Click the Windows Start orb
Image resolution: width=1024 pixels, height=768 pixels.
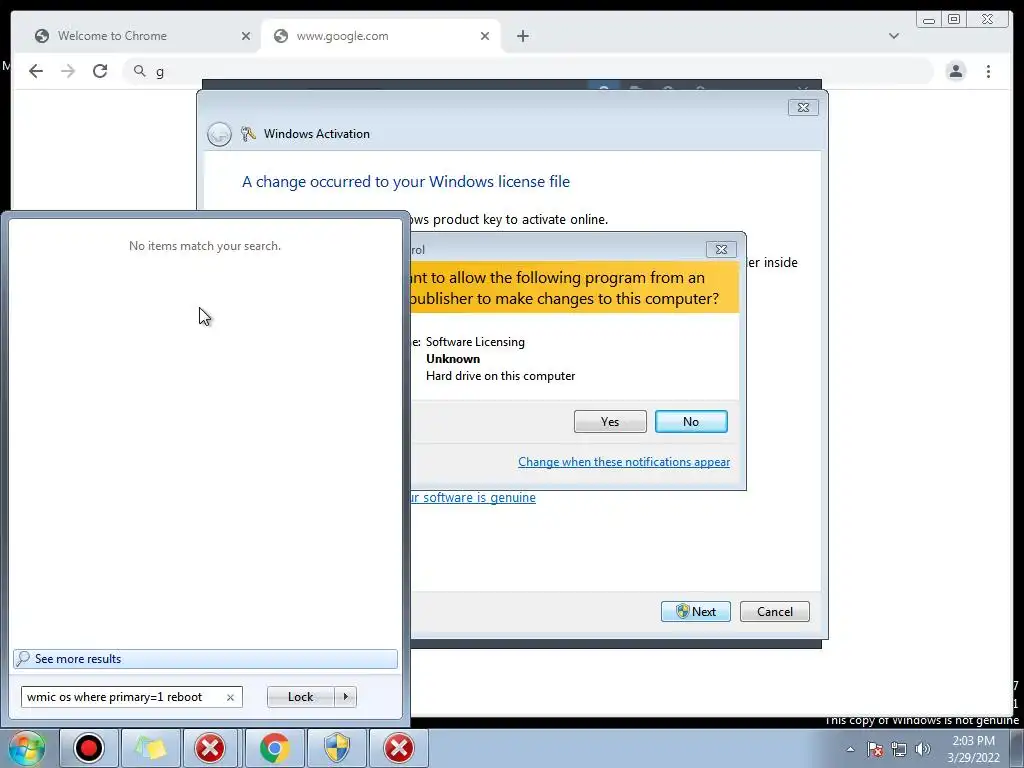26,748
